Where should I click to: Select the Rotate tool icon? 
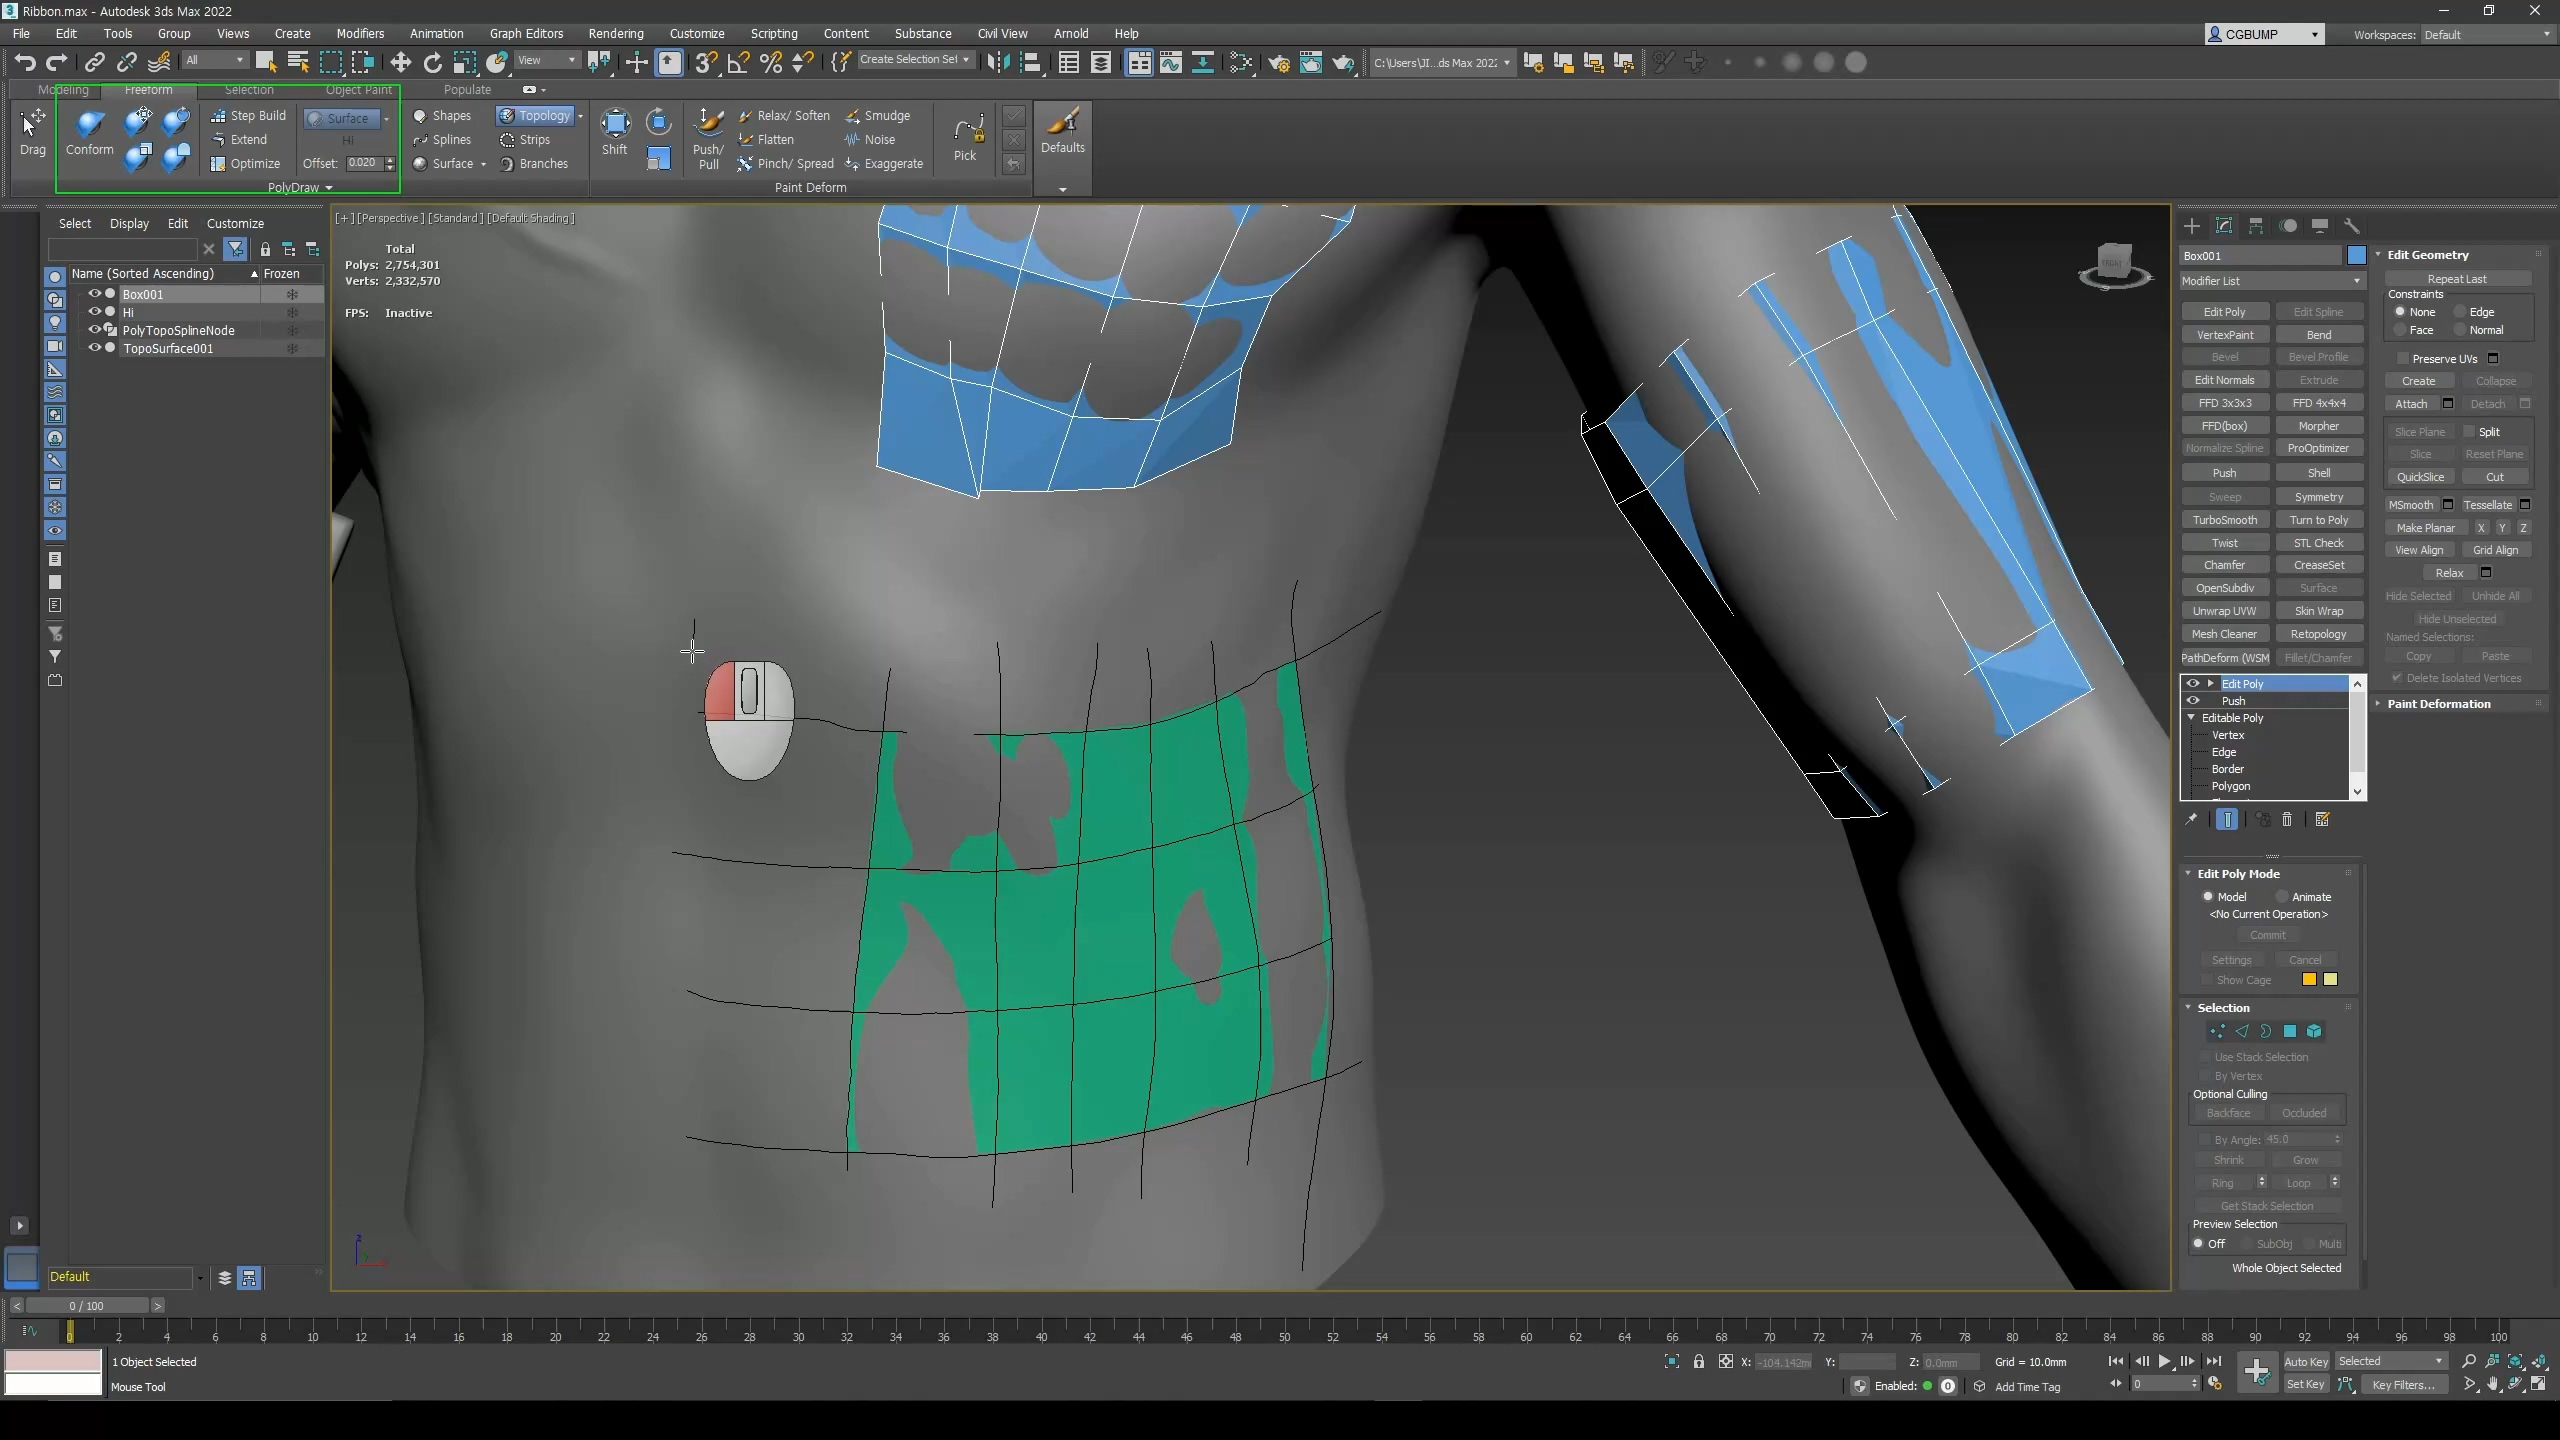(x=432, y=62)
